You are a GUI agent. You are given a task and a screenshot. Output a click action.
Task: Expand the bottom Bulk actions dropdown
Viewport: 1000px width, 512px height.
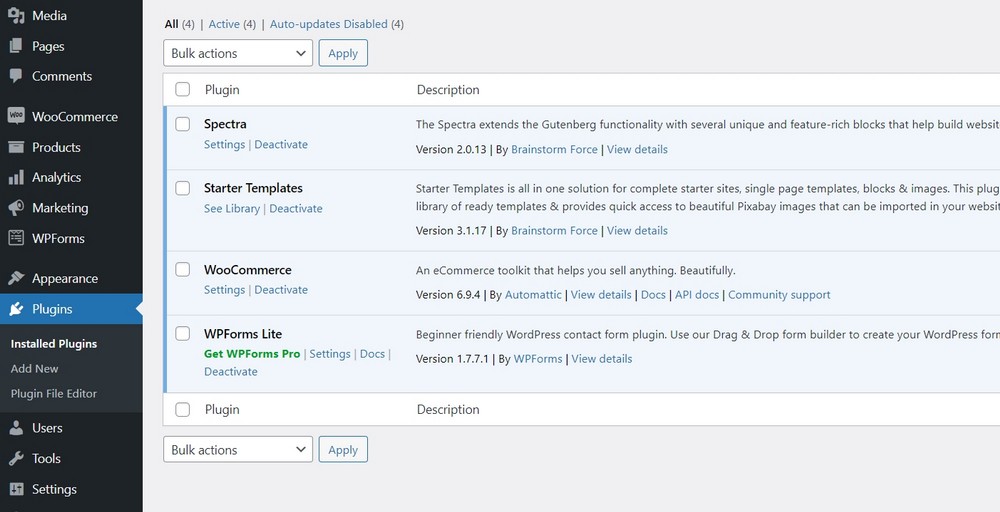pos(238,450)
